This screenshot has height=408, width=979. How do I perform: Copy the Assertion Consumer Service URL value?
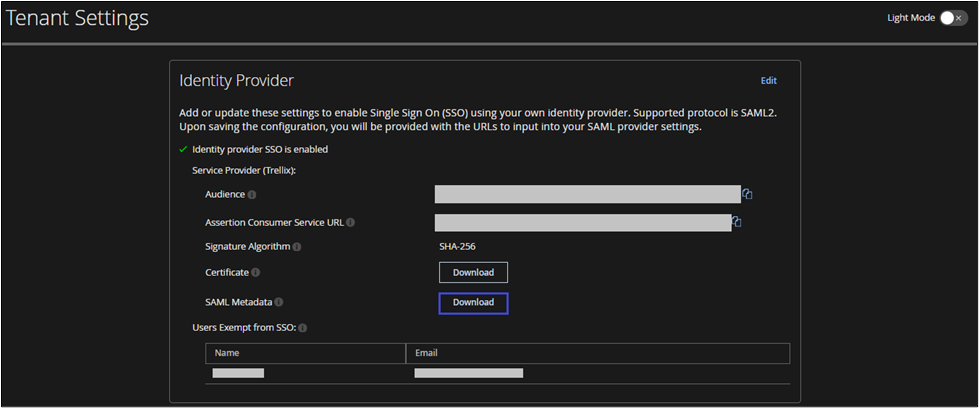pyautogui.click(x=737, y=222)
